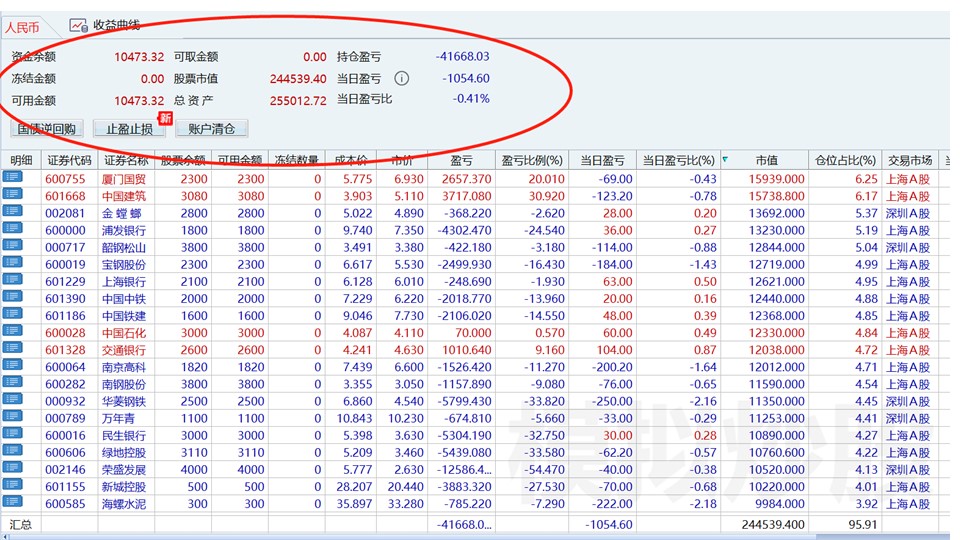This screenshot has height=540, width=960.
Task: Select stock name 万年青
Action: 118,419
